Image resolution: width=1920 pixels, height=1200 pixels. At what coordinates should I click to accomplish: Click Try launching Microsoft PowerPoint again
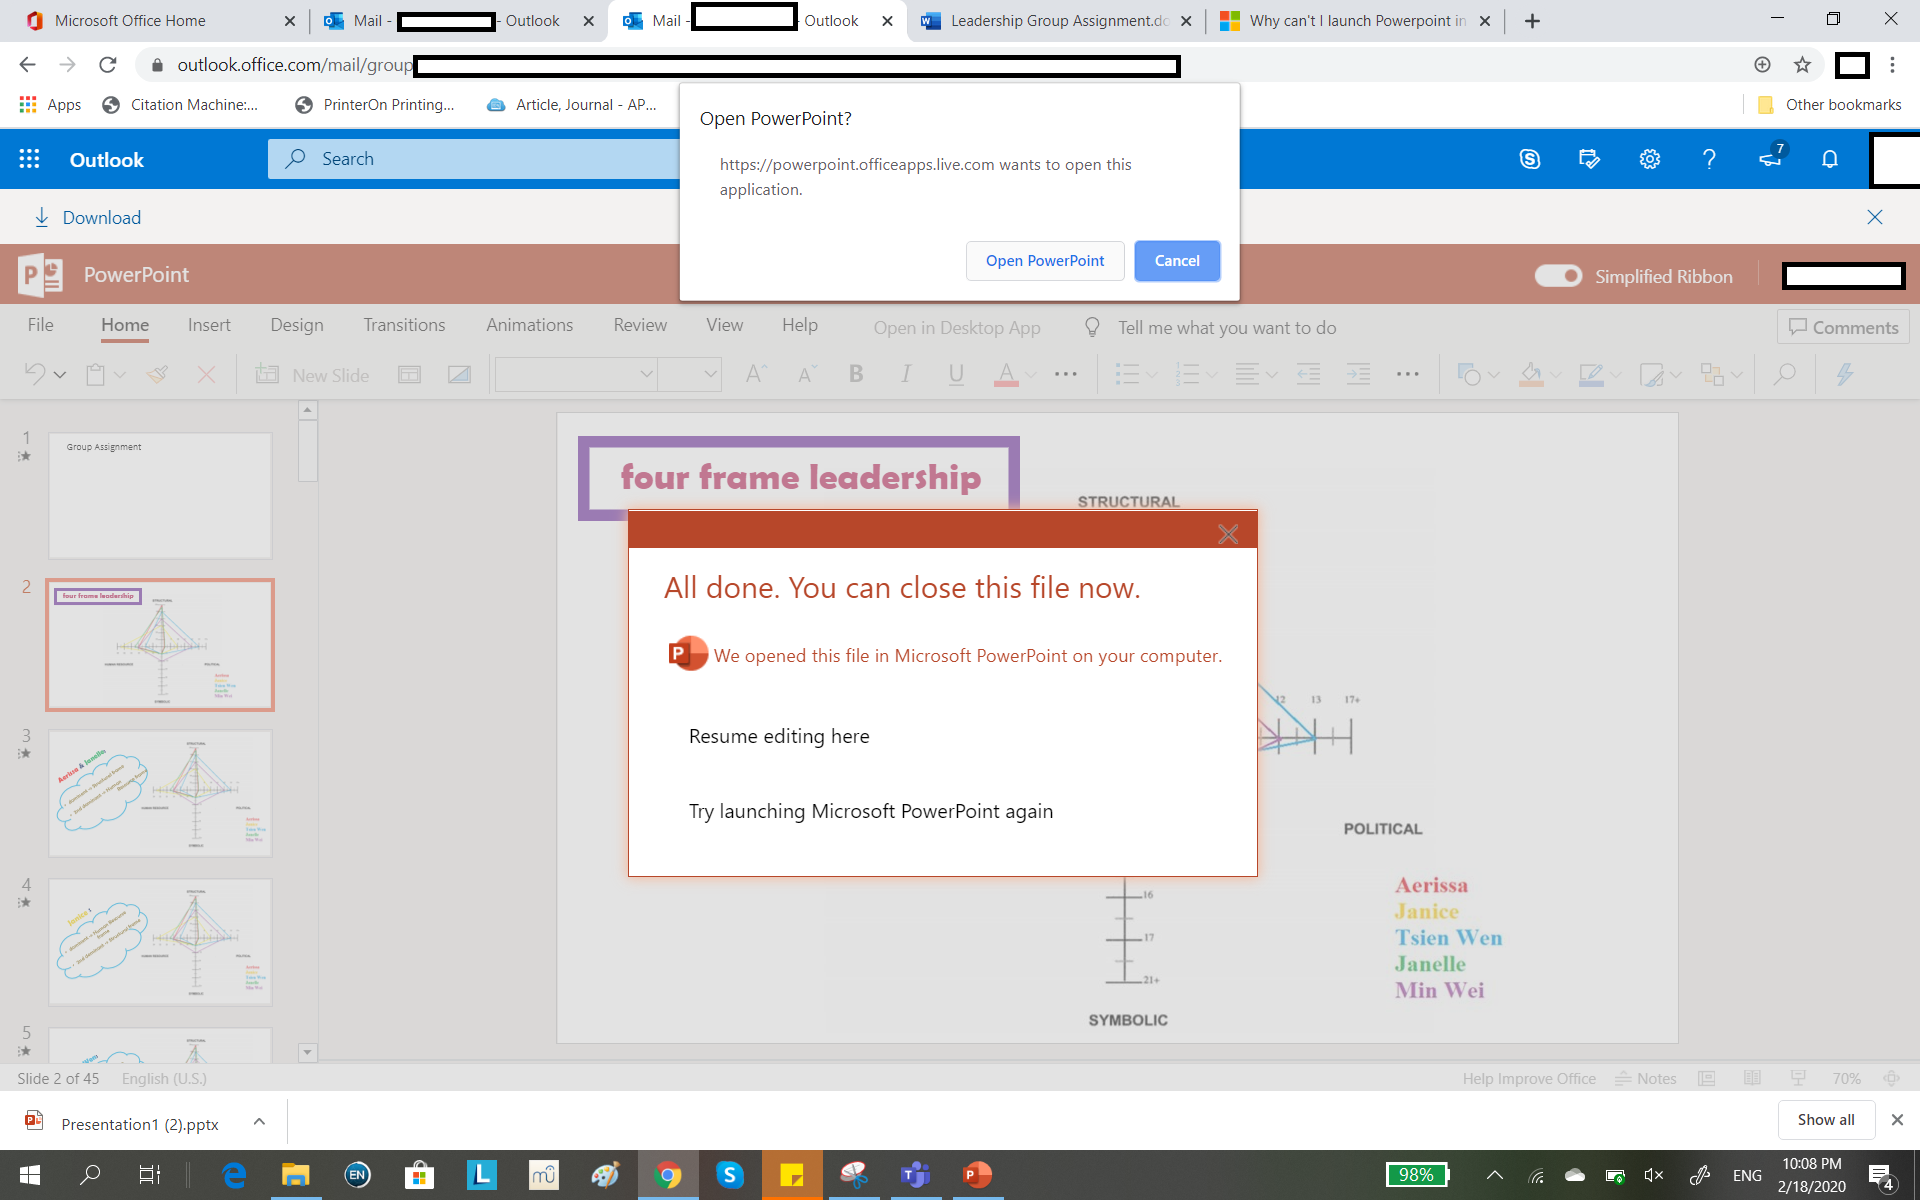[870, 811]
